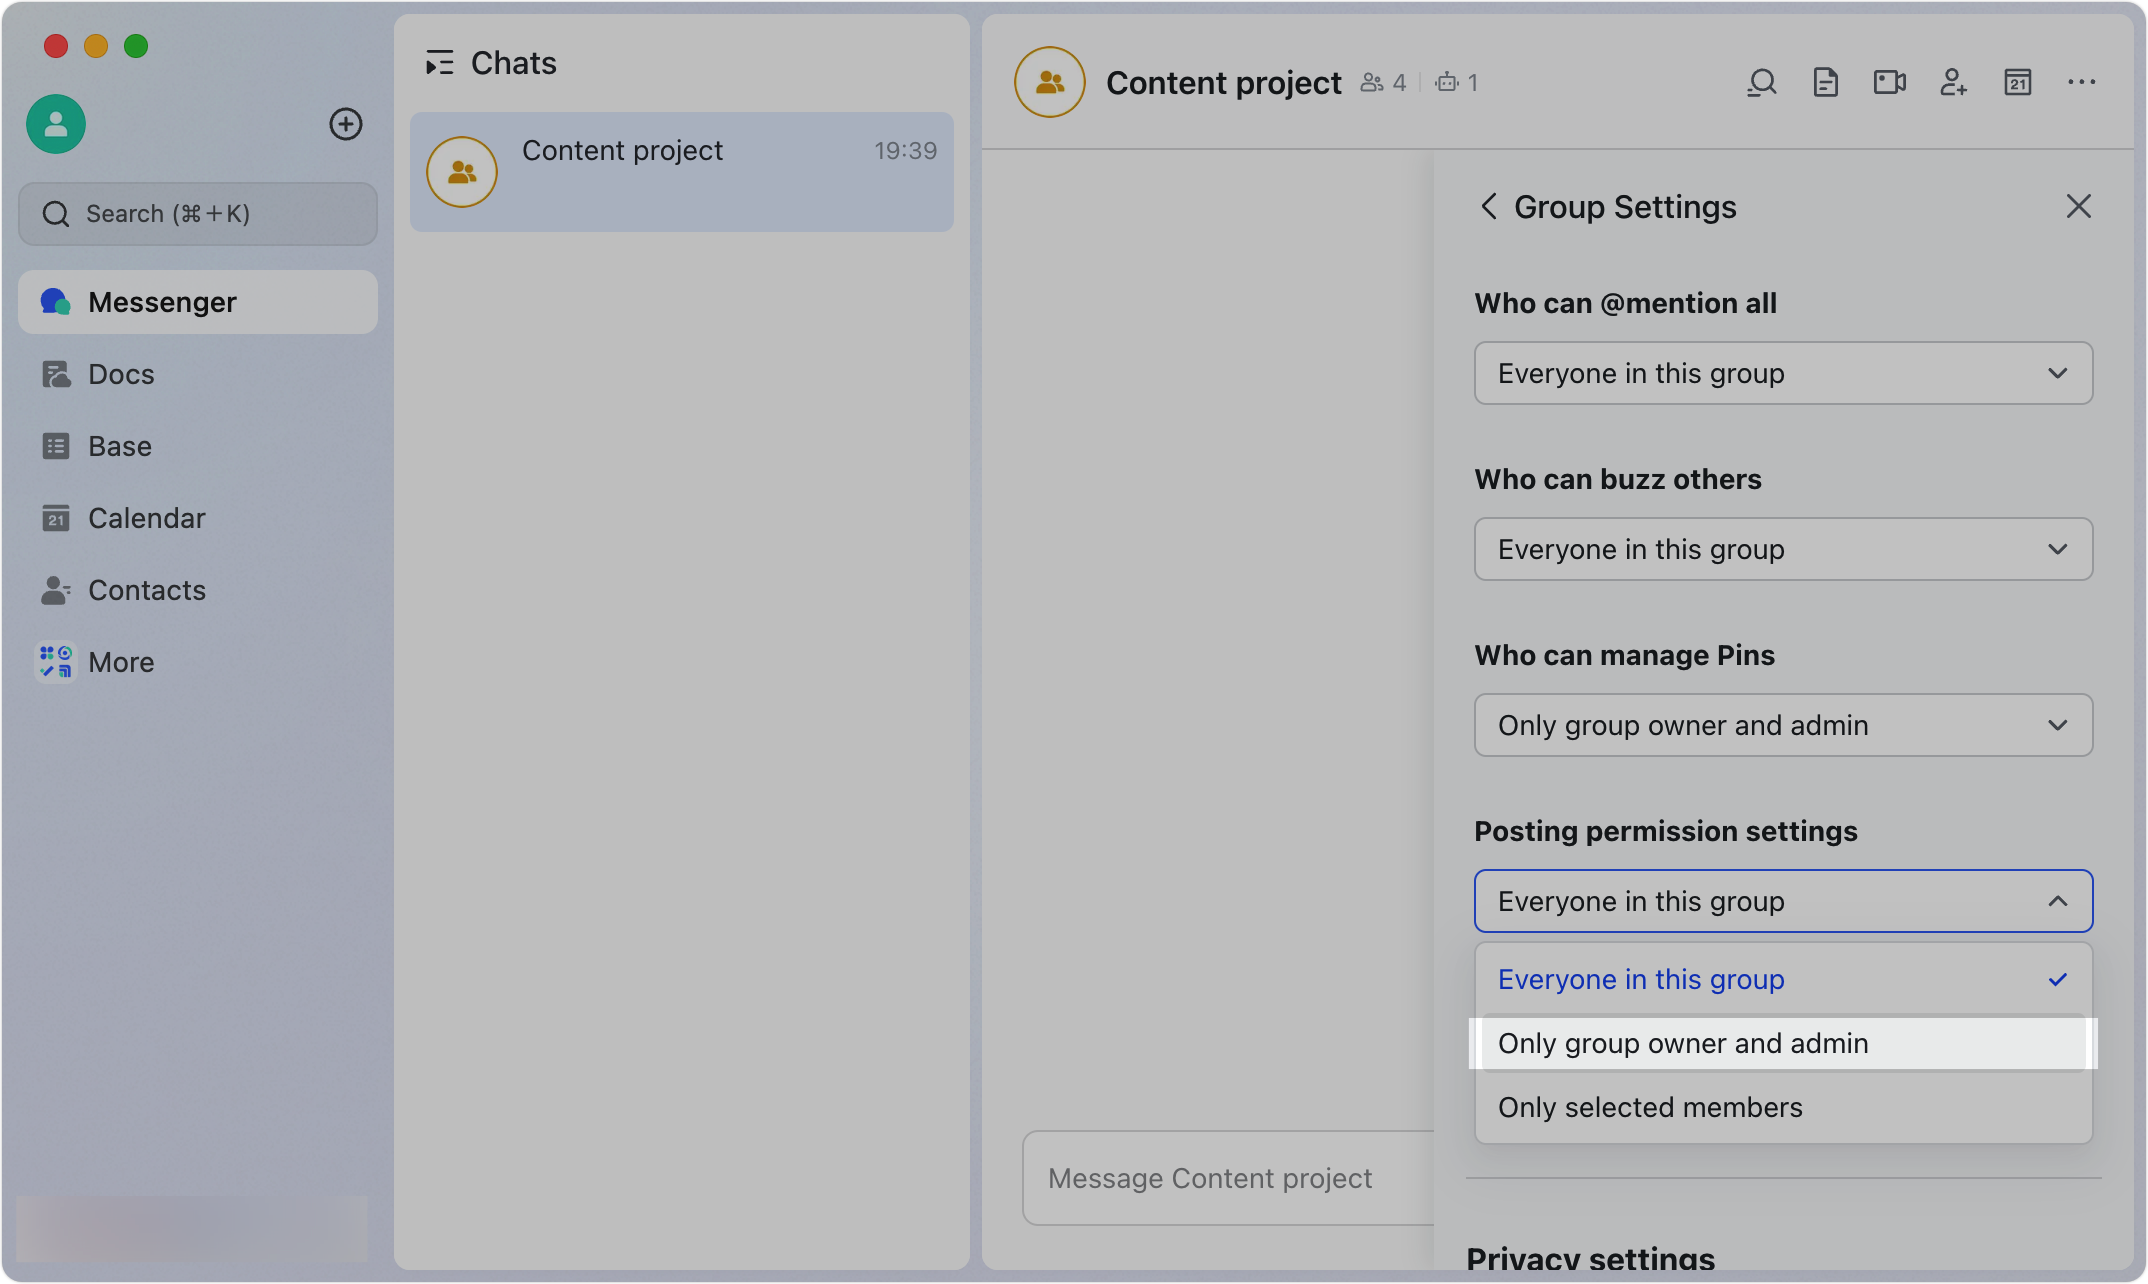The width and height of the screenshot is (2148, 1284).
Task: Click the green profile avatar
Action: coord(56,124)
